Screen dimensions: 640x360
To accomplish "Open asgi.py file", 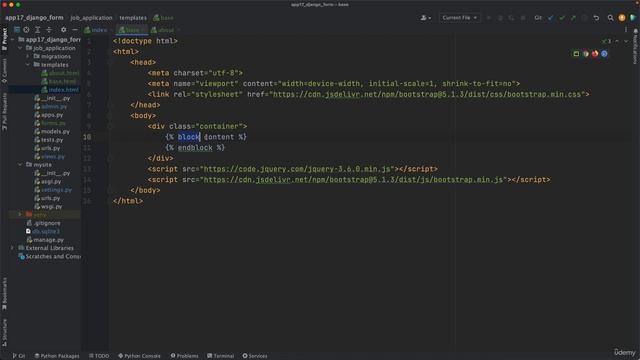I will click(x=48, y=181).
